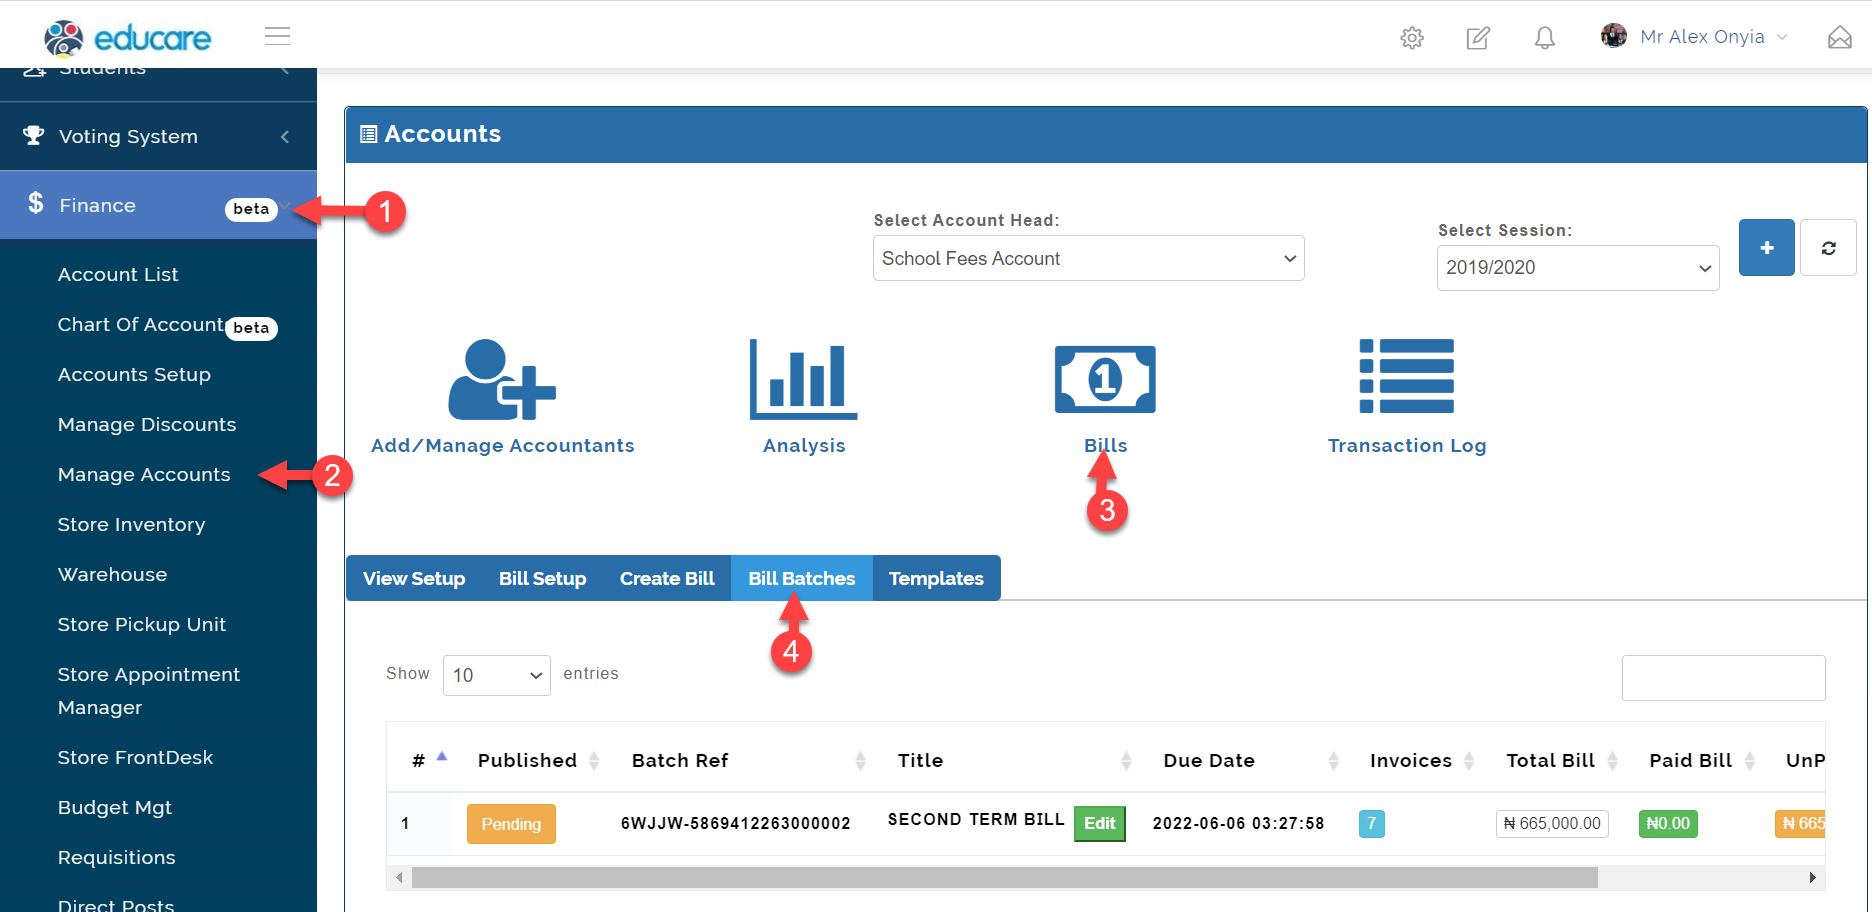
Task: Click Mr Alex Onyia profile avatar
Action: pyautogui.click(x=1613, y=36)
